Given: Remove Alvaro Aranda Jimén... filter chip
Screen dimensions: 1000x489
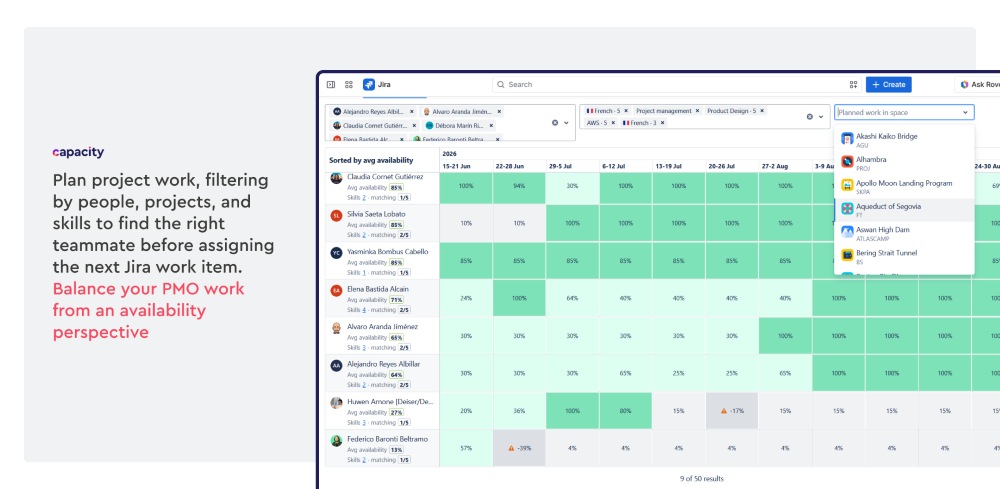Looking at the screenshot, I should (499, 112).
